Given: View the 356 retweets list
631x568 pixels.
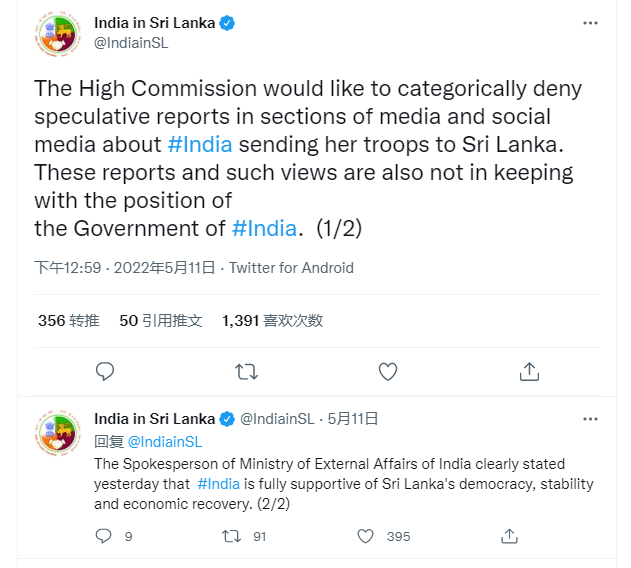Looking at the screenshot, I should (68, 321).
